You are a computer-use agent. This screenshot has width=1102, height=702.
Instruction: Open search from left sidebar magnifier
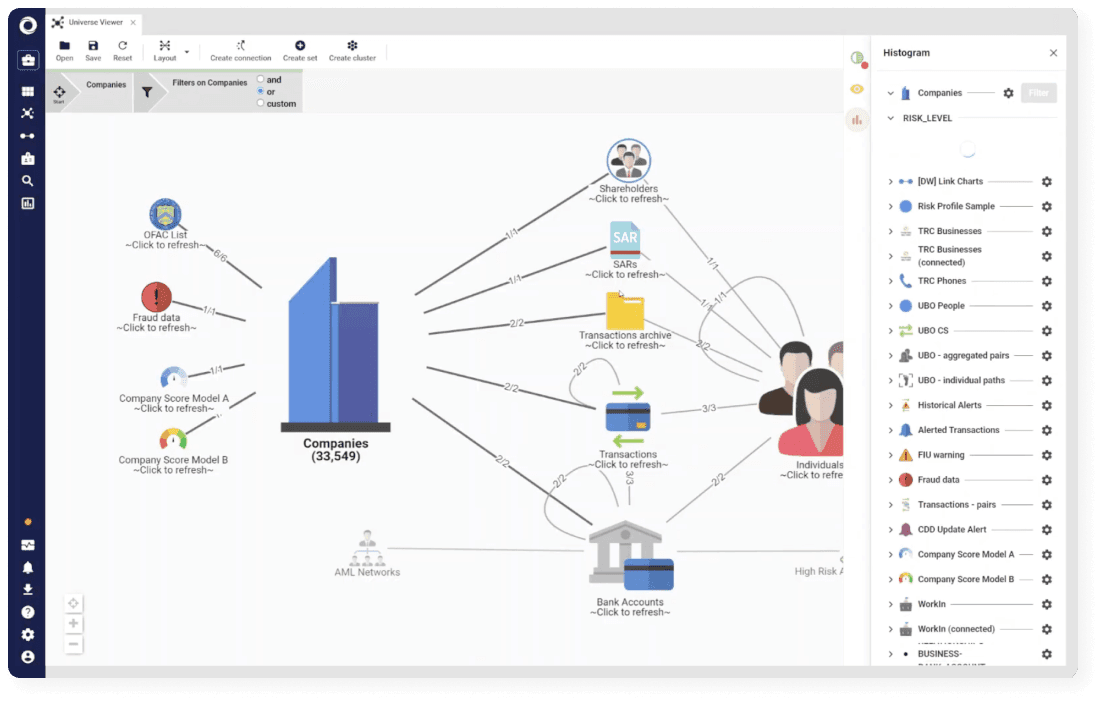click(28, 181)
